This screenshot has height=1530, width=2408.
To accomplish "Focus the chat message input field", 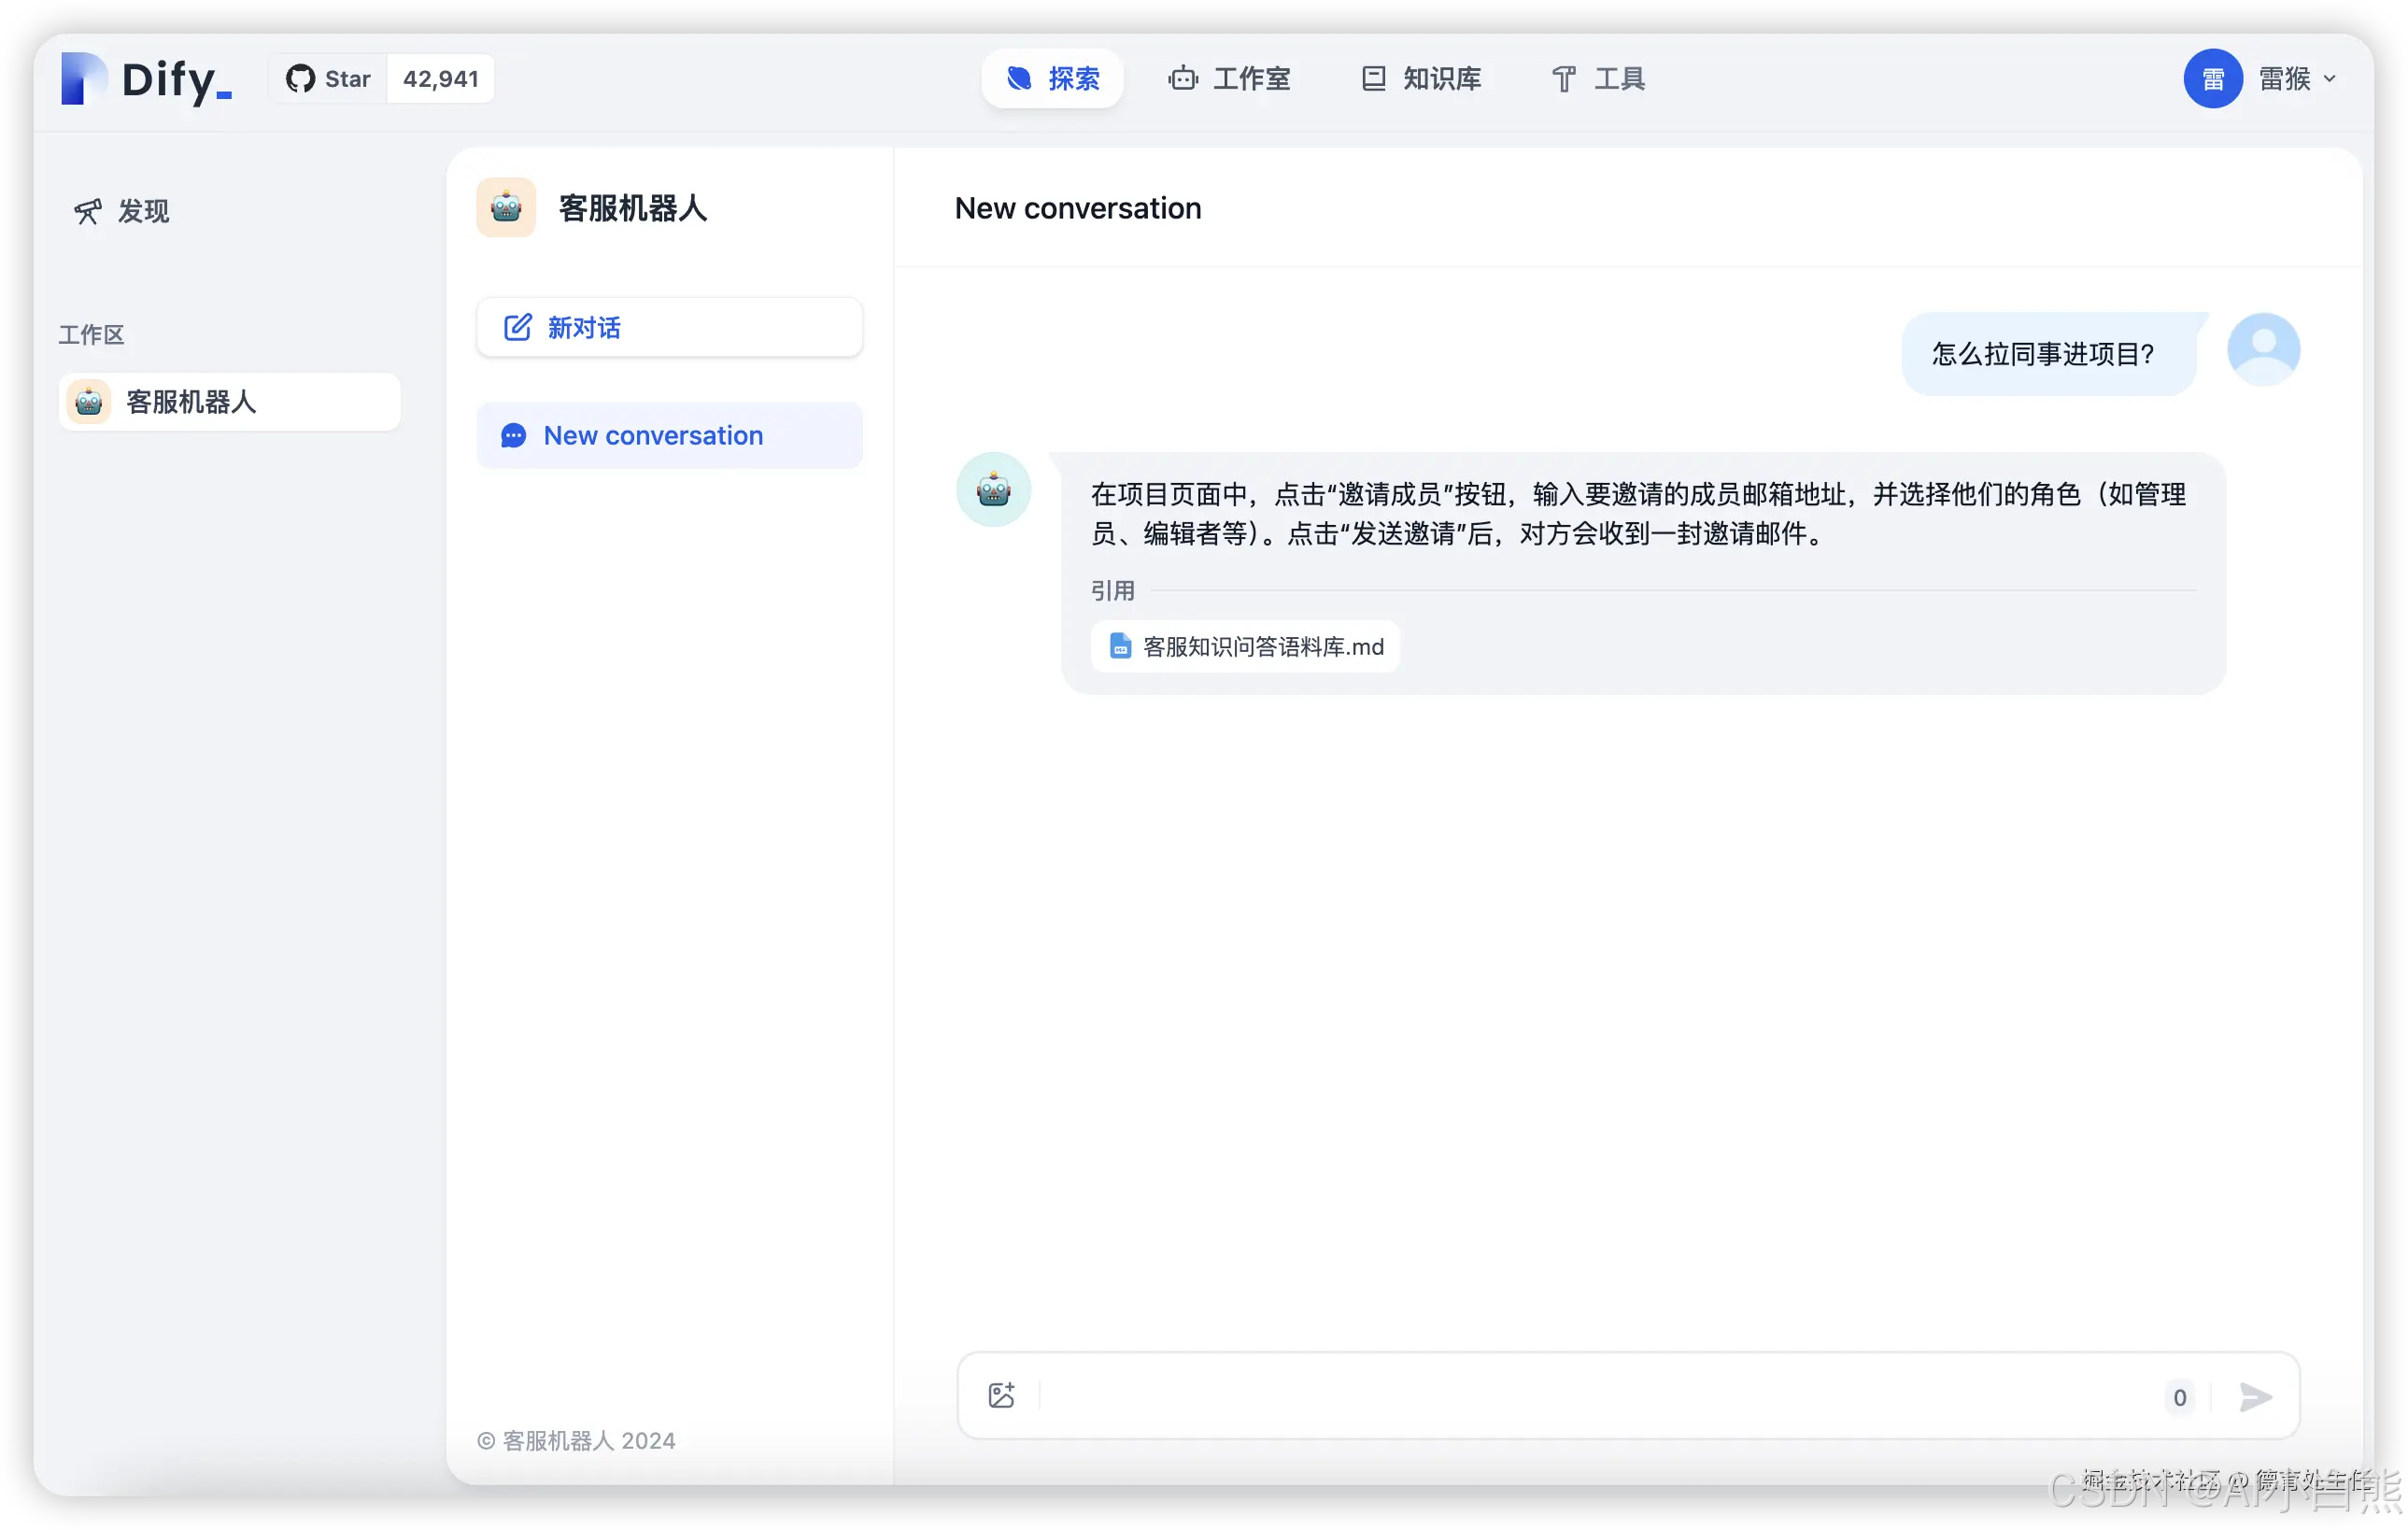I will coord(1600,1396).
